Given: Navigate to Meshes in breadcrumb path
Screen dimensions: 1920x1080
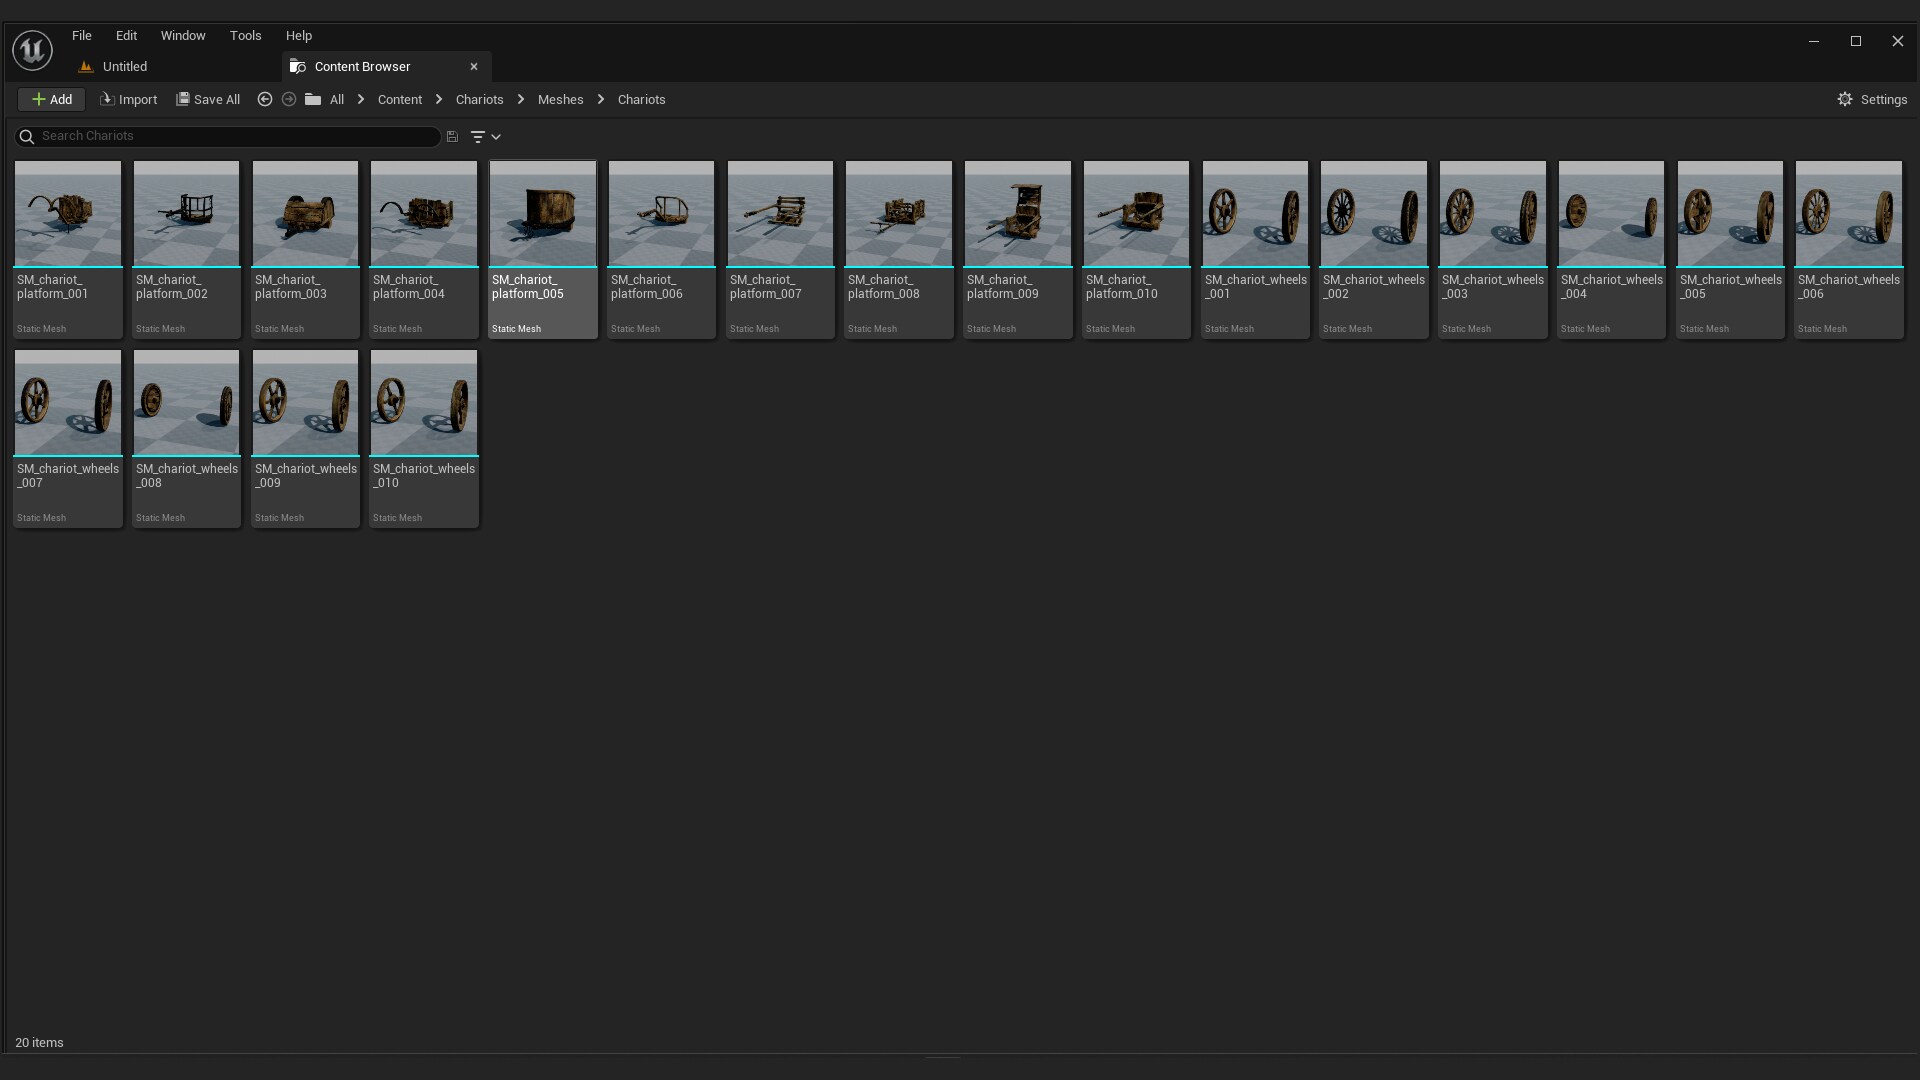Looking at the screenshot, I should (560, 99).
